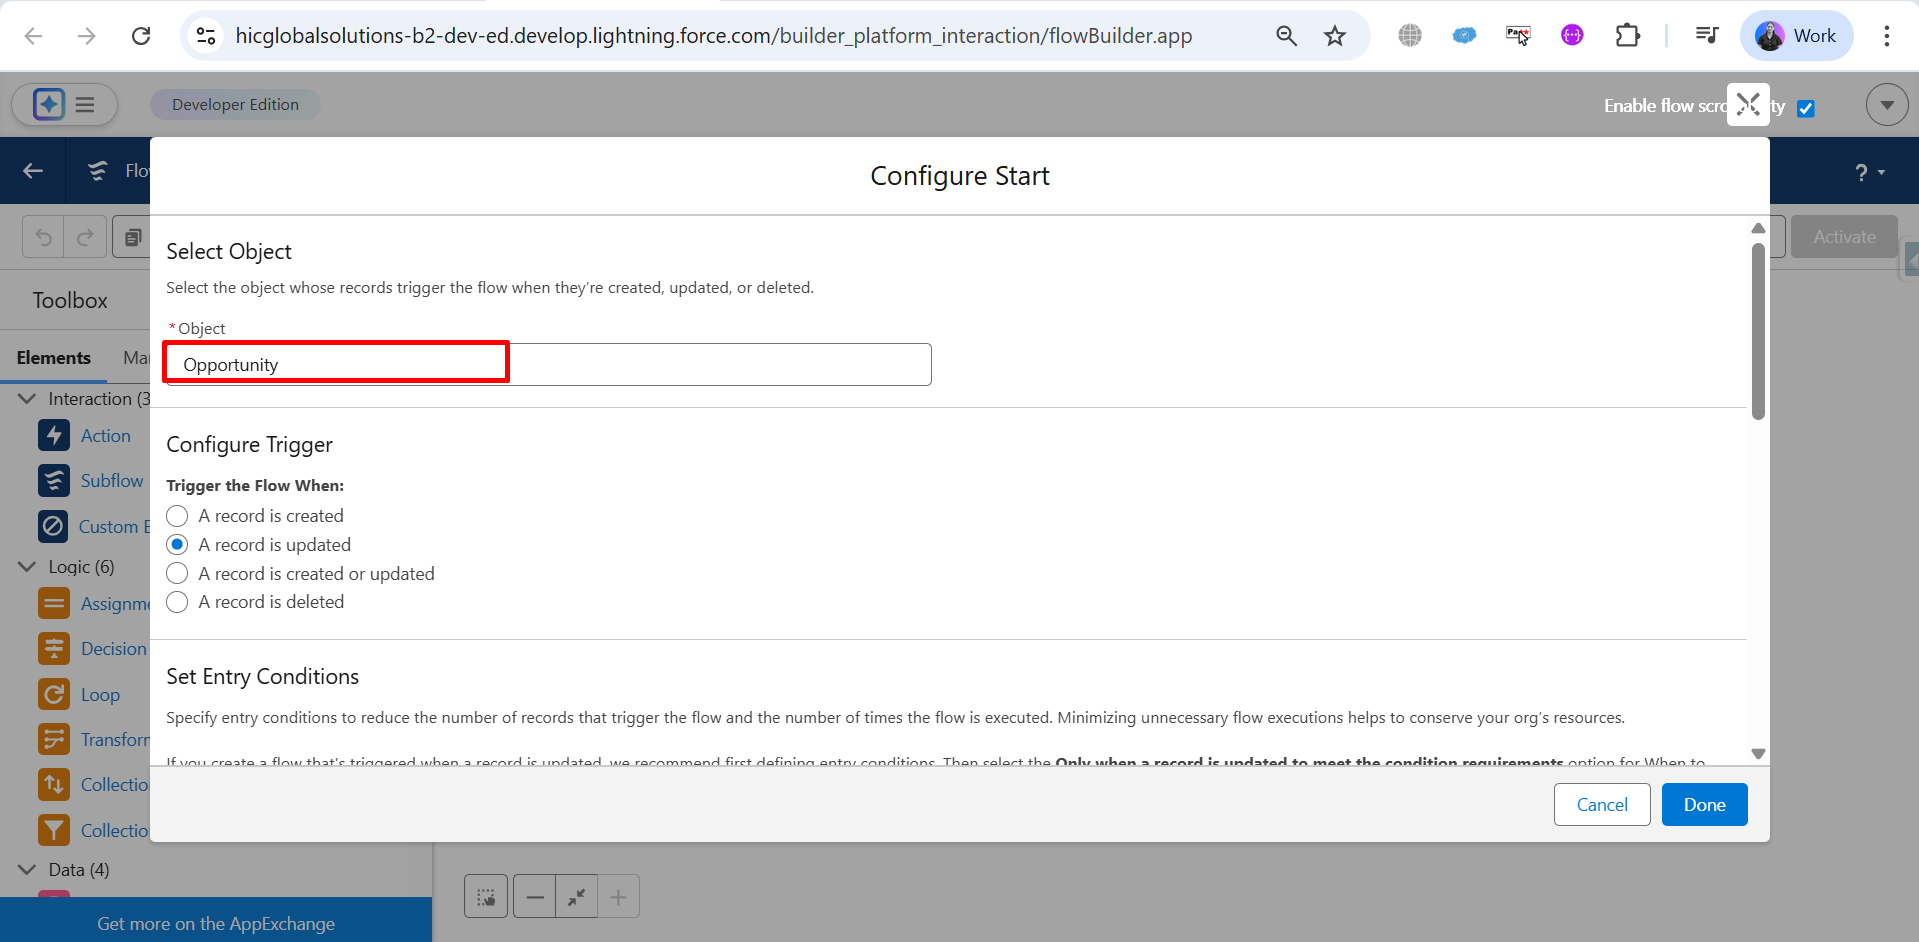Select 'A record is created or updated'
Image resolution: width=1919 pixels, height=942 pixels.
point(177,574)
